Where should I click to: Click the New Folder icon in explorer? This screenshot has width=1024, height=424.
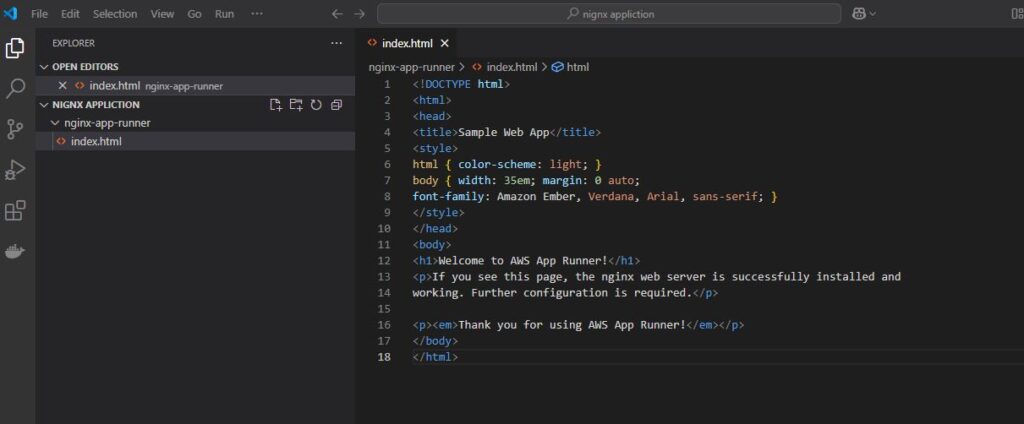click(296, 105)
